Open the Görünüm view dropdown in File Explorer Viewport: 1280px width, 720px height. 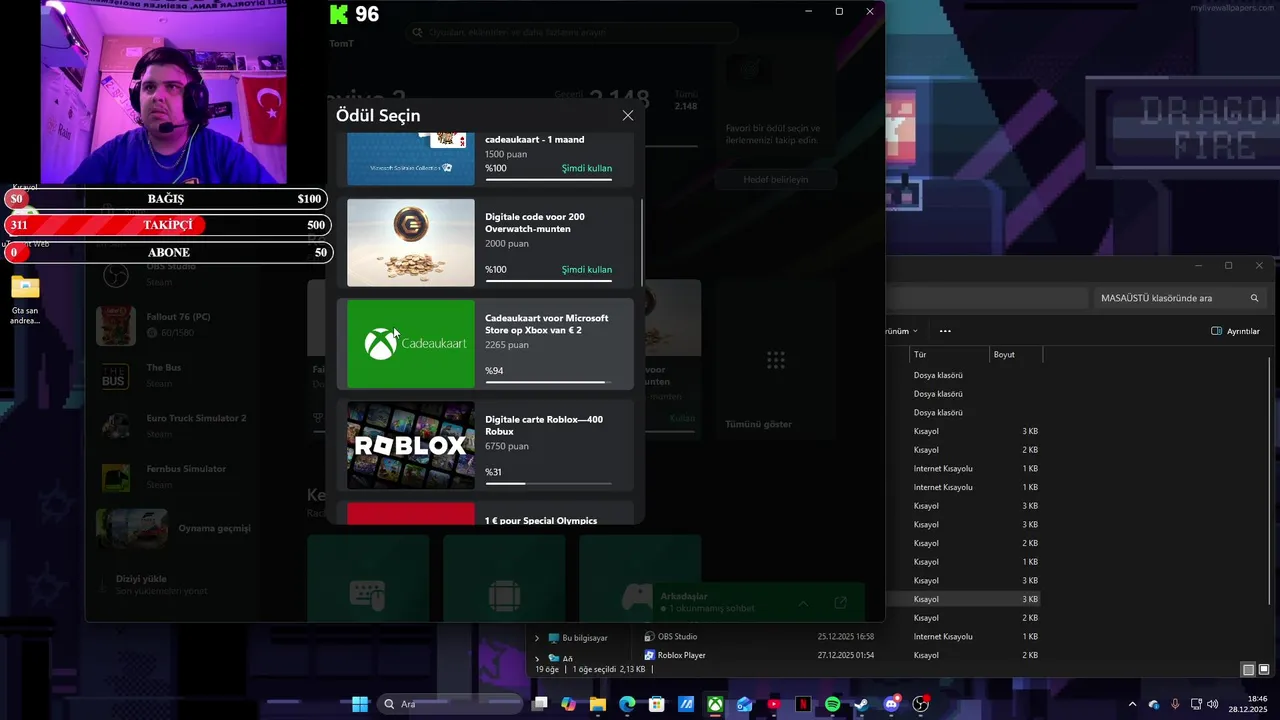point(902,331)
